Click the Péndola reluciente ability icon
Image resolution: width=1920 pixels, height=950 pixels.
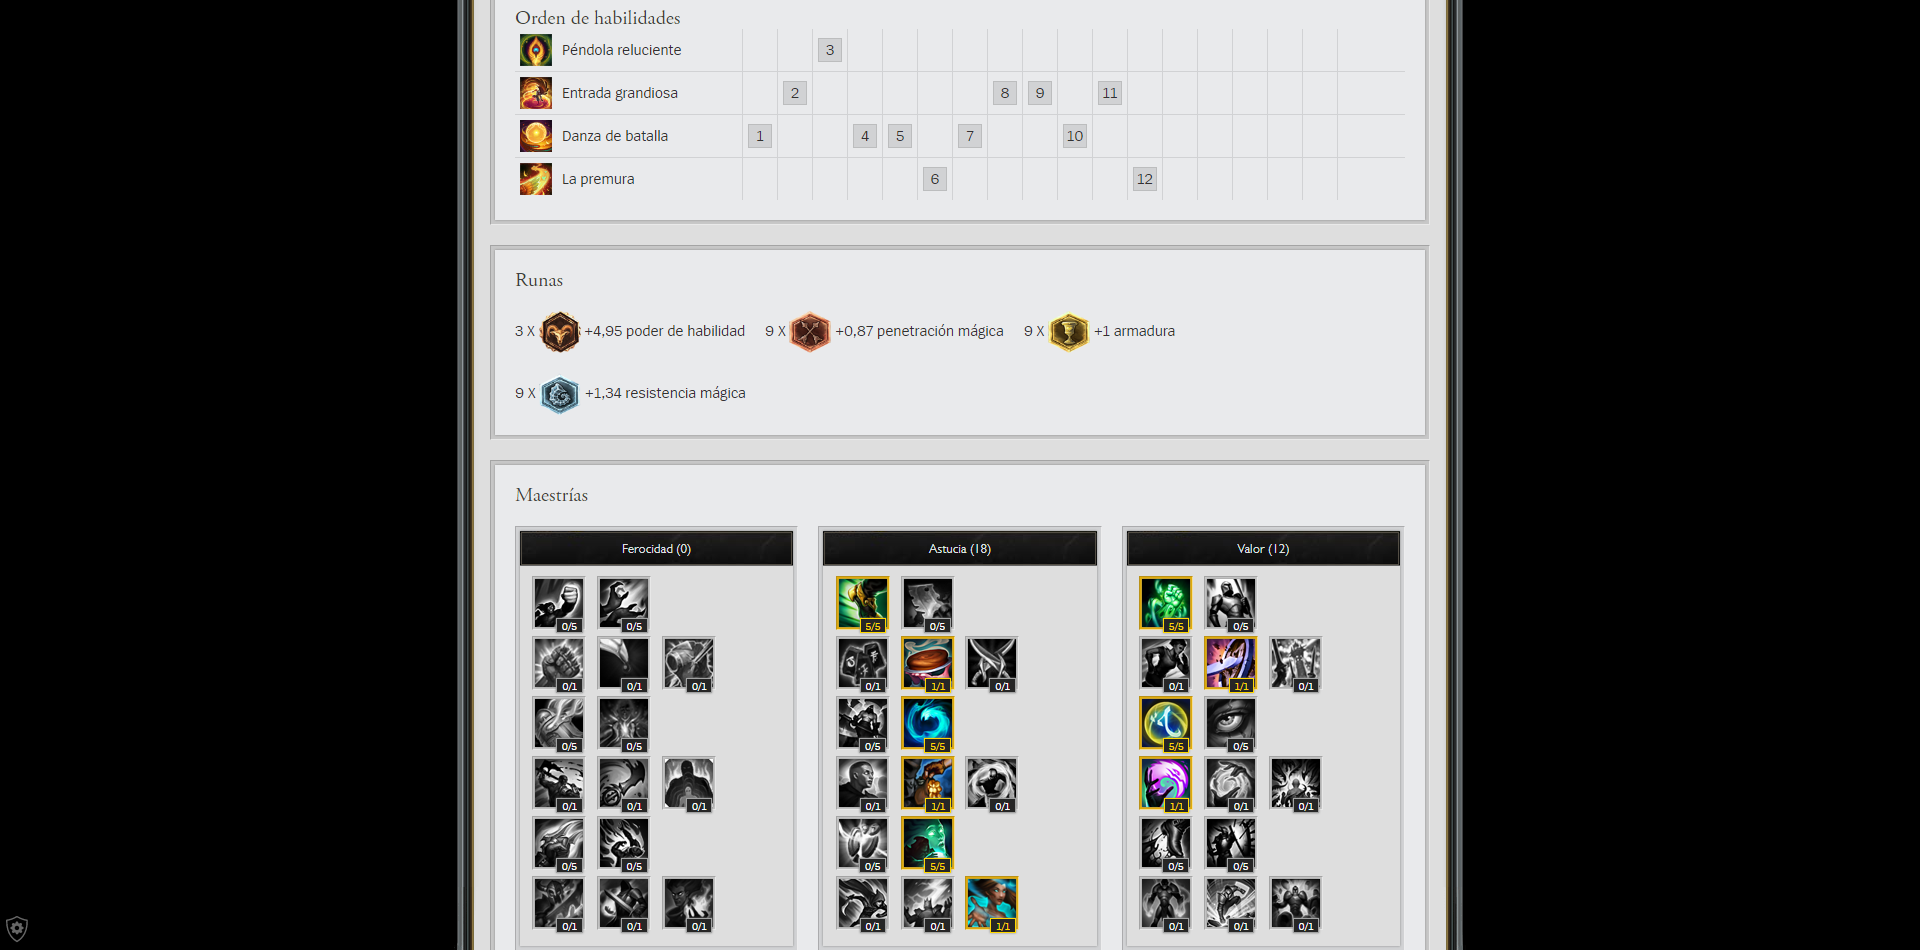point(536,50)
